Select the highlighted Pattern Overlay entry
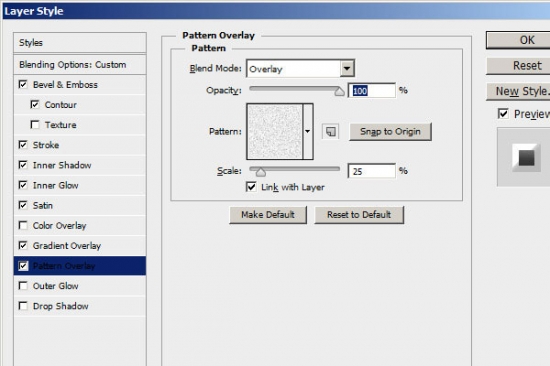The image size is (550, 366). [x=80, y=266]
